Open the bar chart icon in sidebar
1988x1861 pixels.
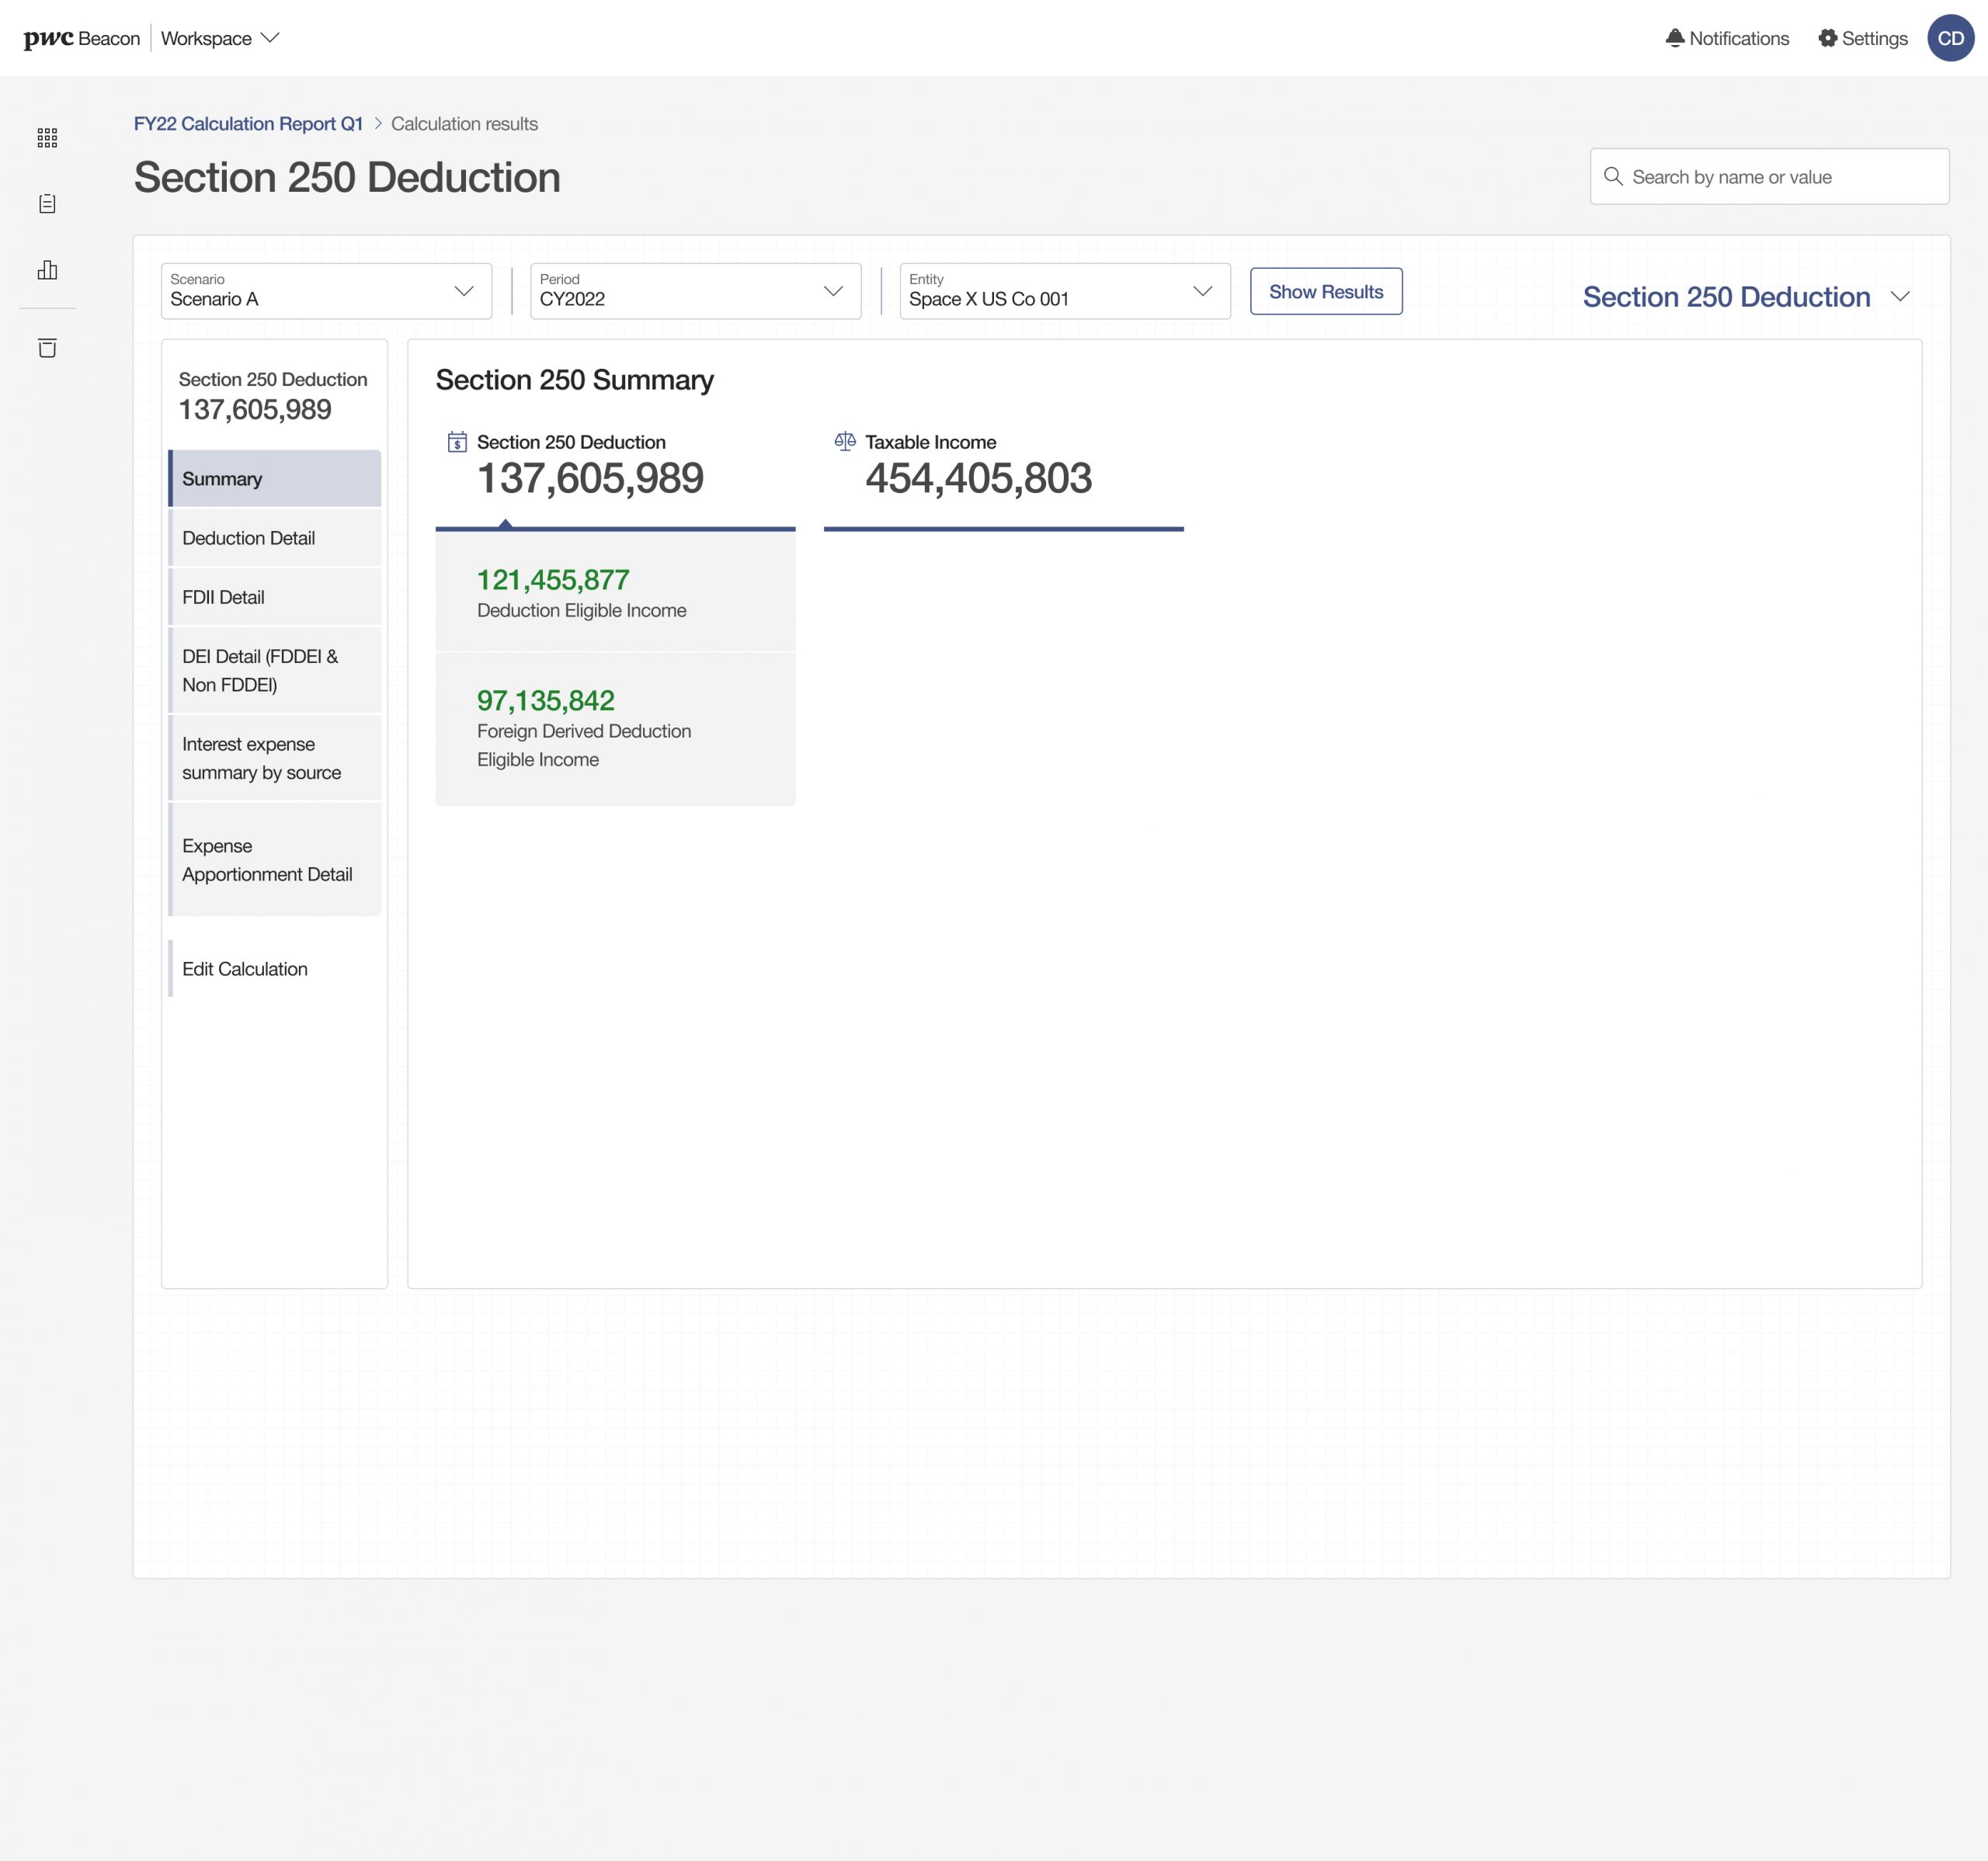47,270
